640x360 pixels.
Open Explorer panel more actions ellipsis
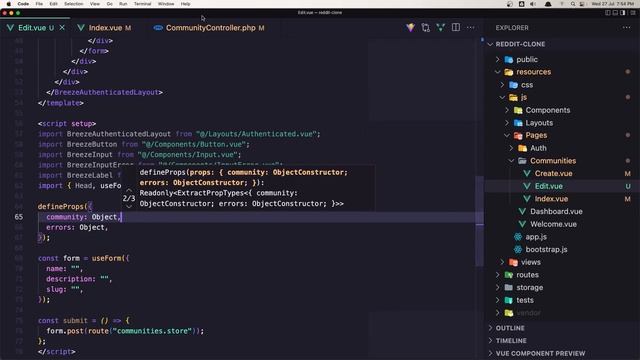click(627, 28)
